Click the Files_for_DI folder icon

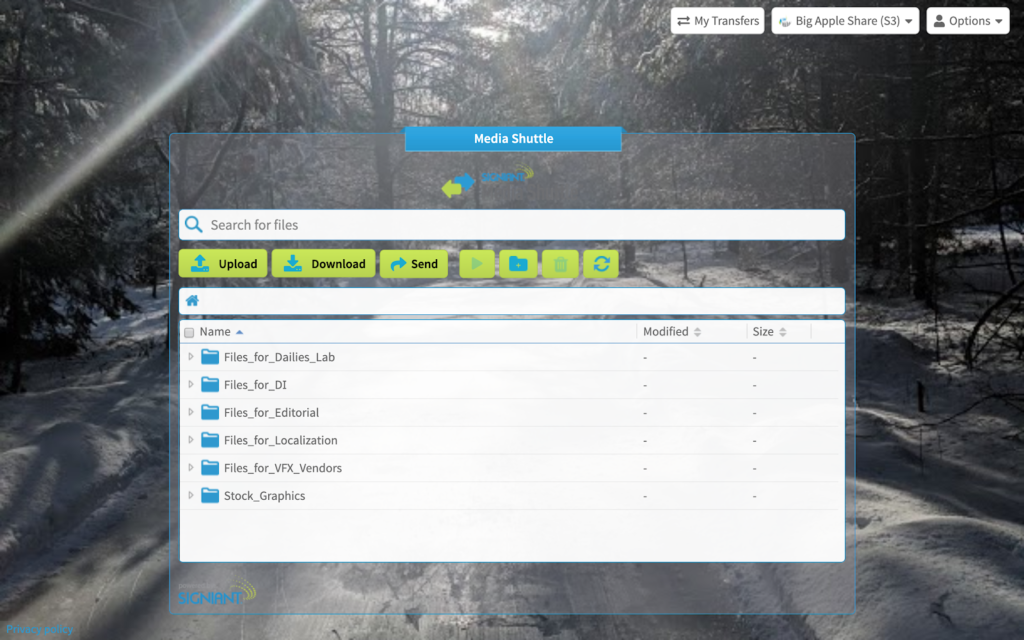[210, 385]
